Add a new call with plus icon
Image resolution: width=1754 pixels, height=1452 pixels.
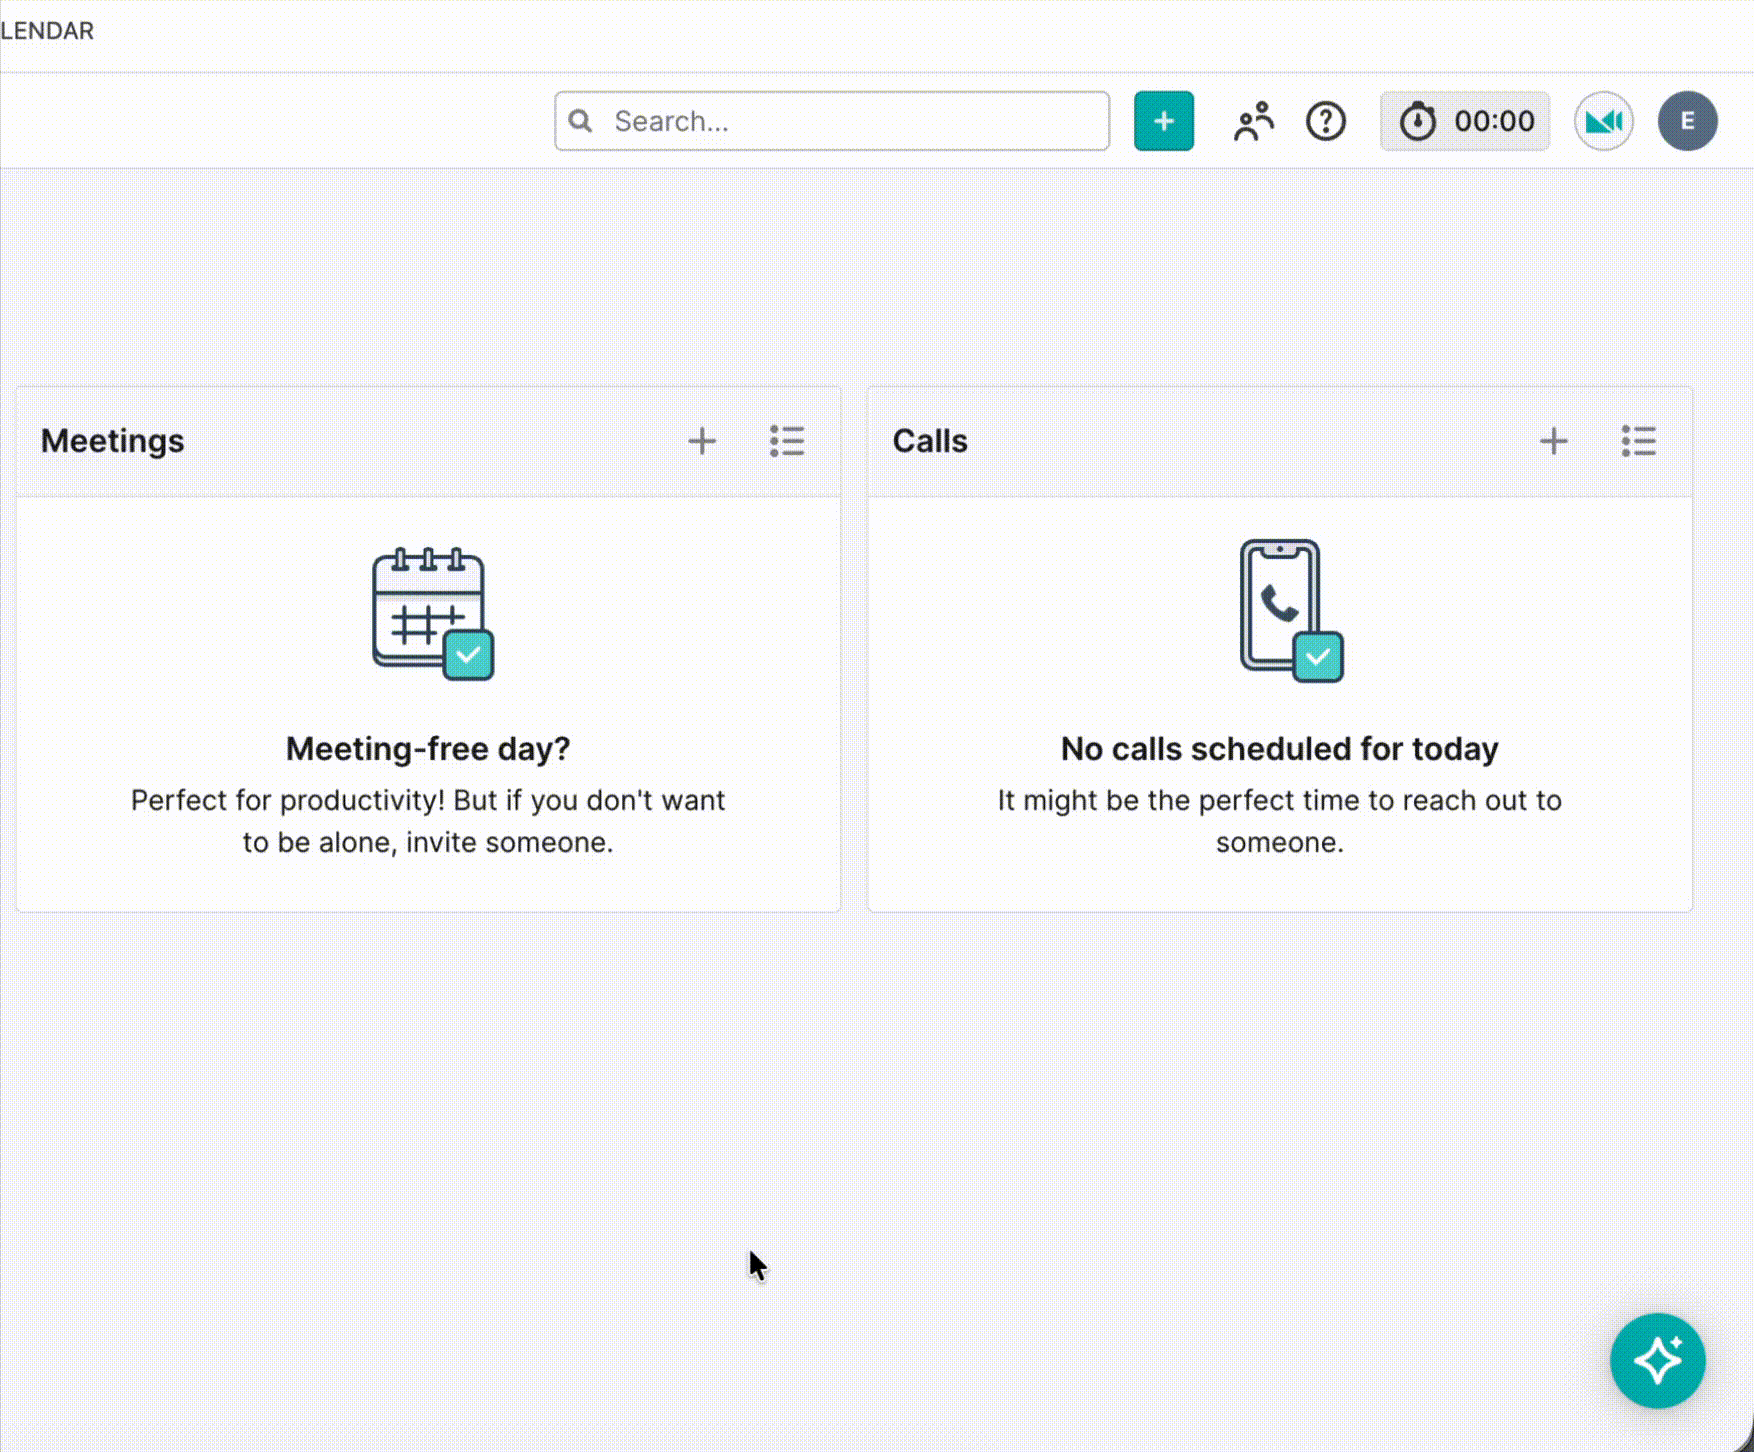click(x=1554, y=441)
